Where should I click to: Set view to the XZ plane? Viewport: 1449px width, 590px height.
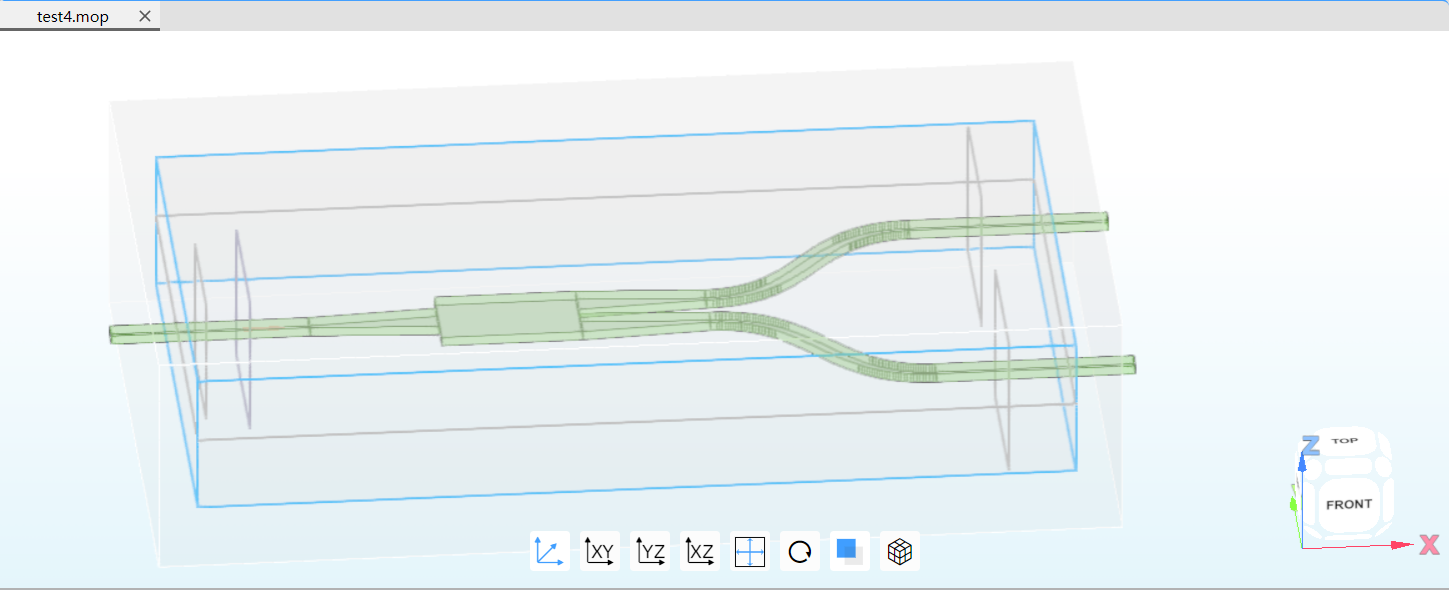(x=699, y=551)
